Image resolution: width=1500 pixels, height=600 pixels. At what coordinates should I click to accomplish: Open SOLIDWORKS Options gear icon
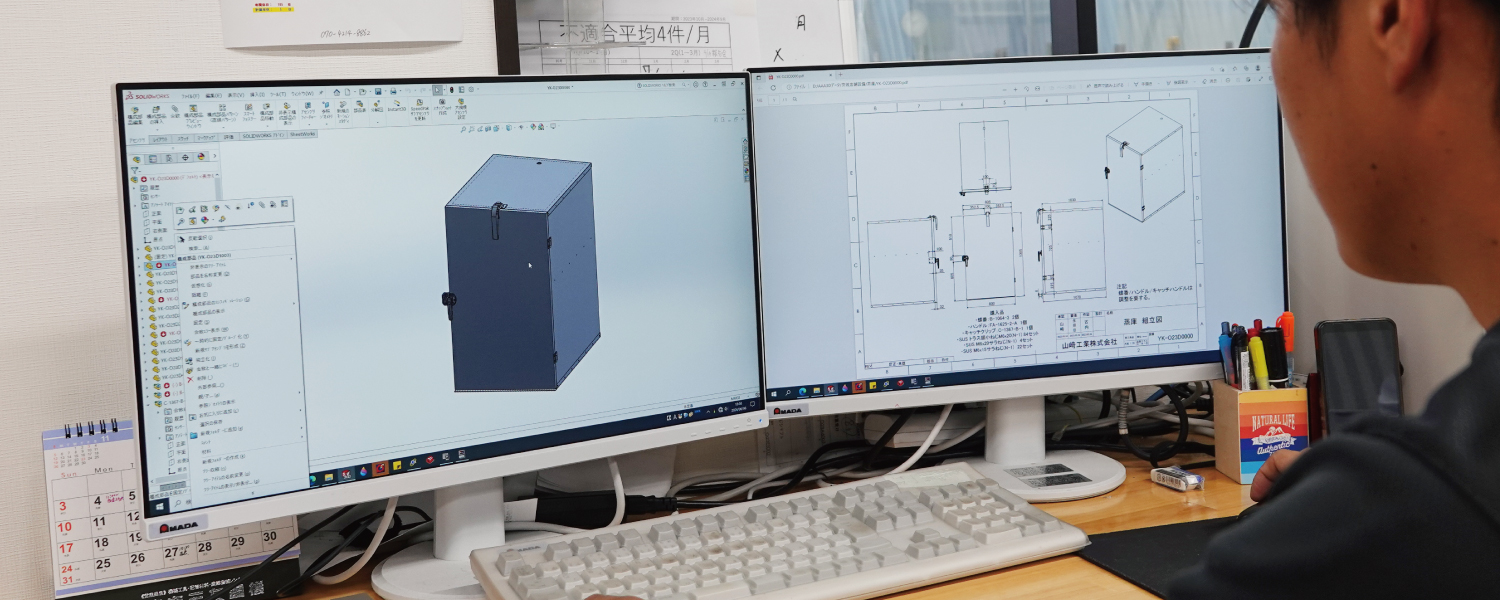pos(471,89)
